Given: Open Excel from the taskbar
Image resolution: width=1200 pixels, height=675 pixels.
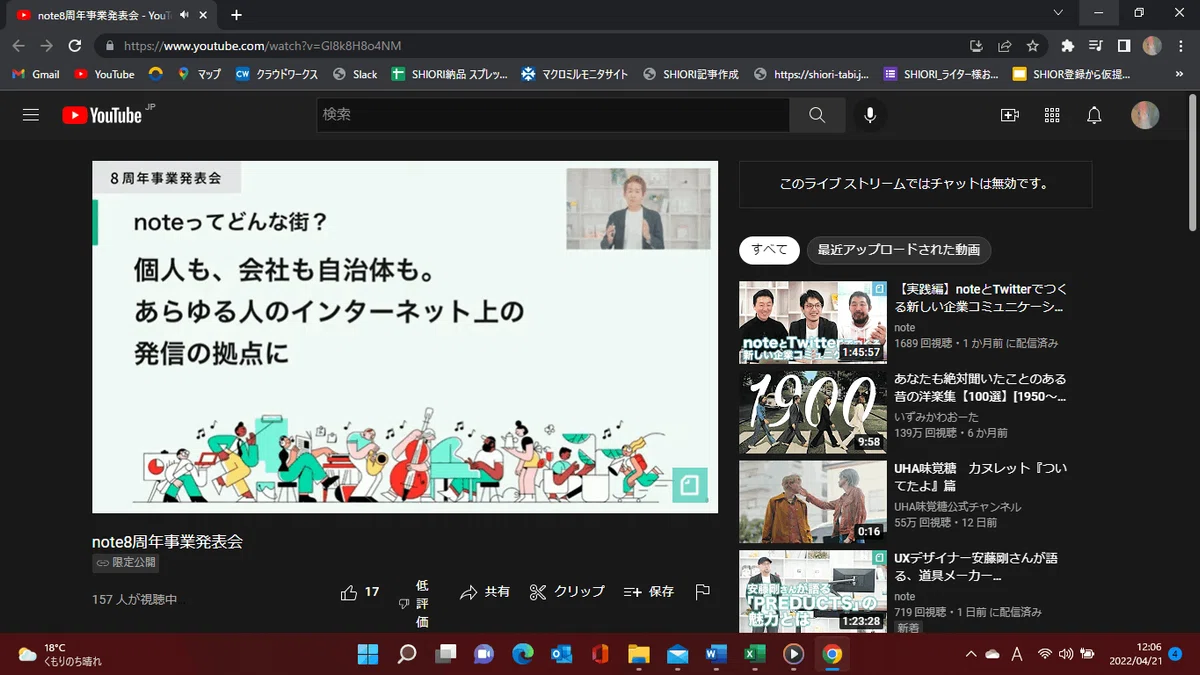Looking at the screenshot, I should (754, 654).
